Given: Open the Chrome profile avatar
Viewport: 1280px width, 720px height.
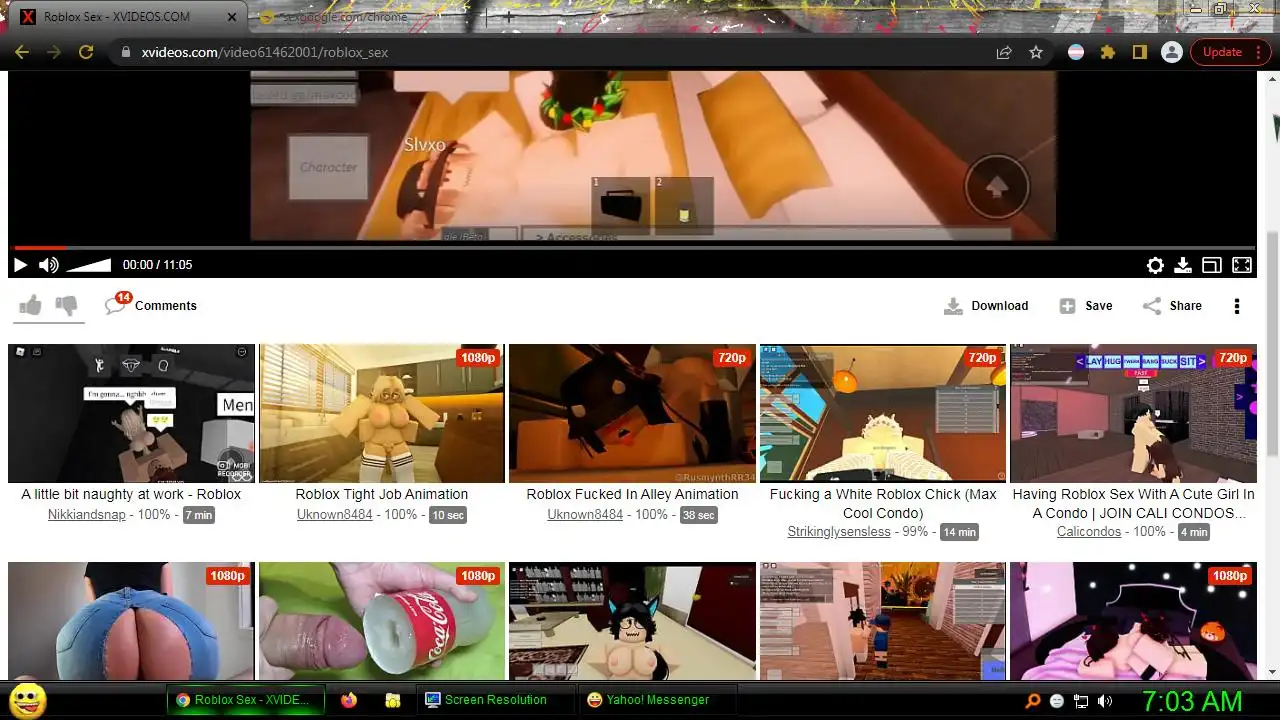Looking at the screenshot, I should 1171,52.
